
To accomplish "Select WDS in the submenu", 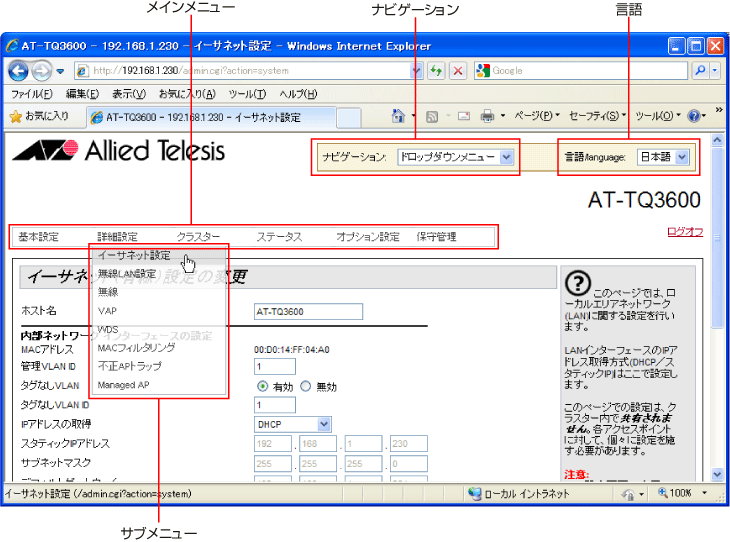I will tap(159, 329).
